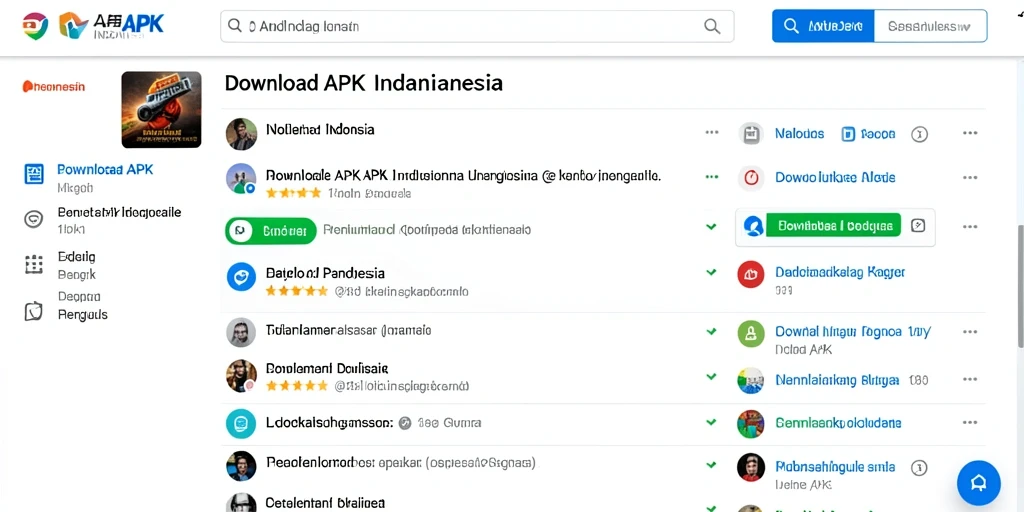Click the round icon of "Gennlaankpololudena"
Image resolution: width=1024 pixels, height=512 pixels.
751,424
